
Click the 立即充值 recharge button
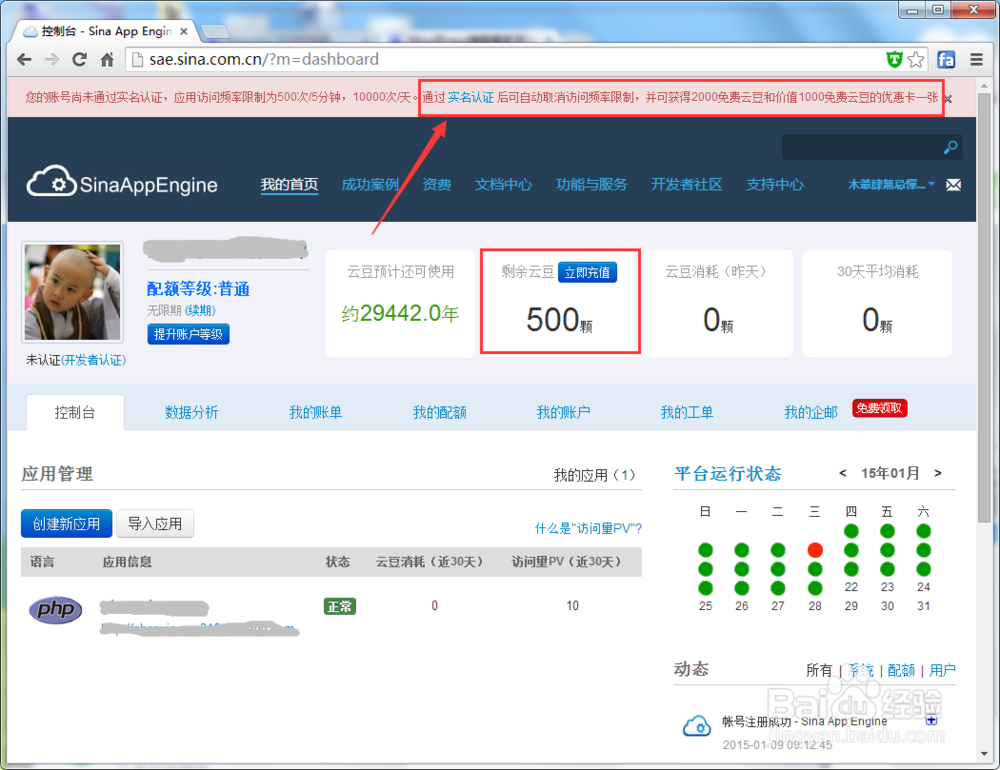(x=587, y=272)
